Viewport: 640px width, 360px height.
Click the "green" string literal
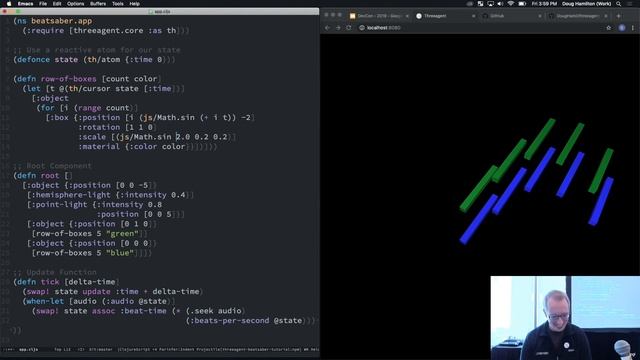tap(122, 233)
